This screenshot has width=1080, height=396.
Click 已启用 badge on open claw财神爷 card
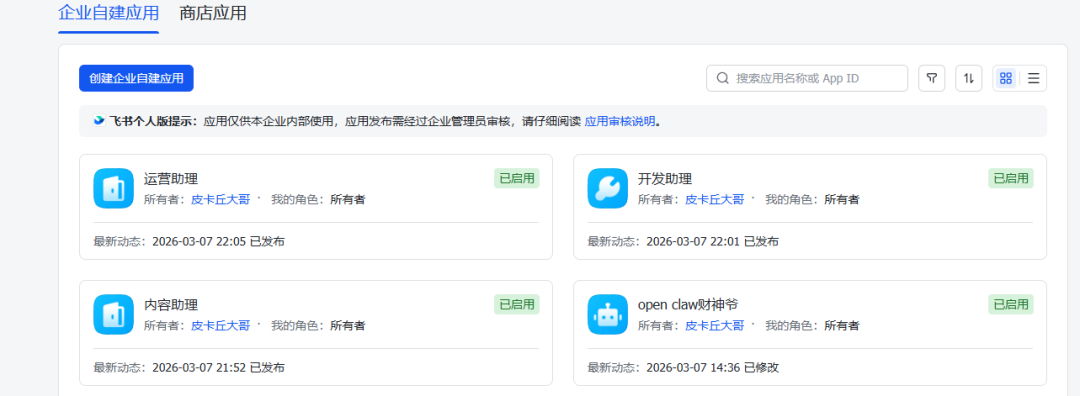[x=1011, y=304]
